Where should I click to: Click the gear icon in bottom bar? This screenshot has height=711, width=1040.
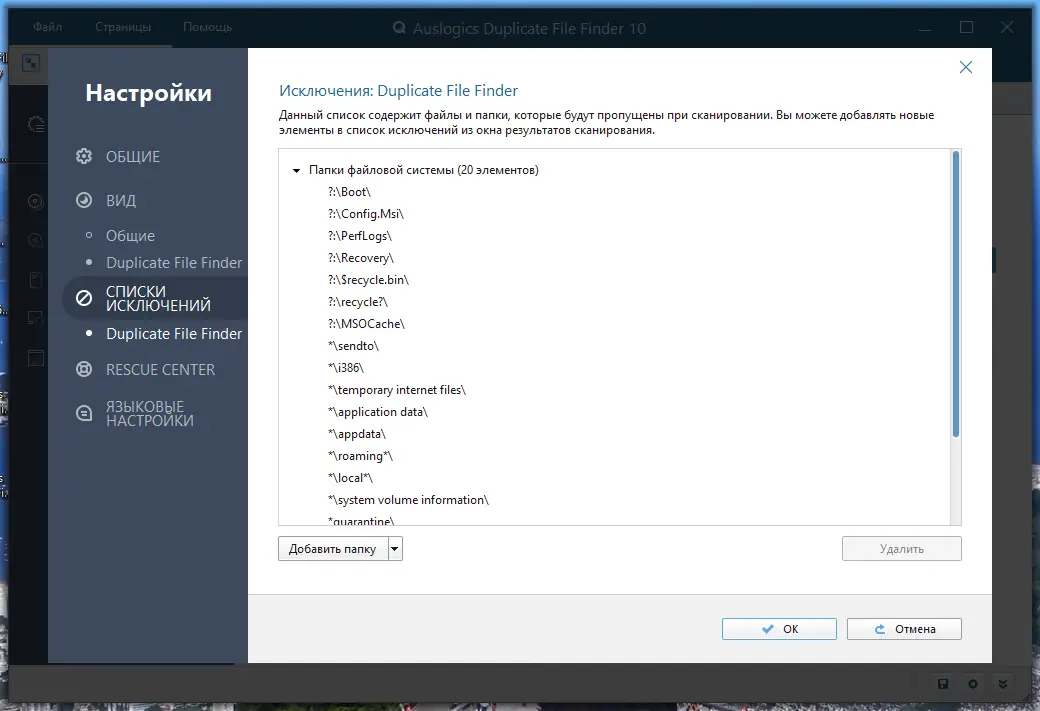[972, 684]
